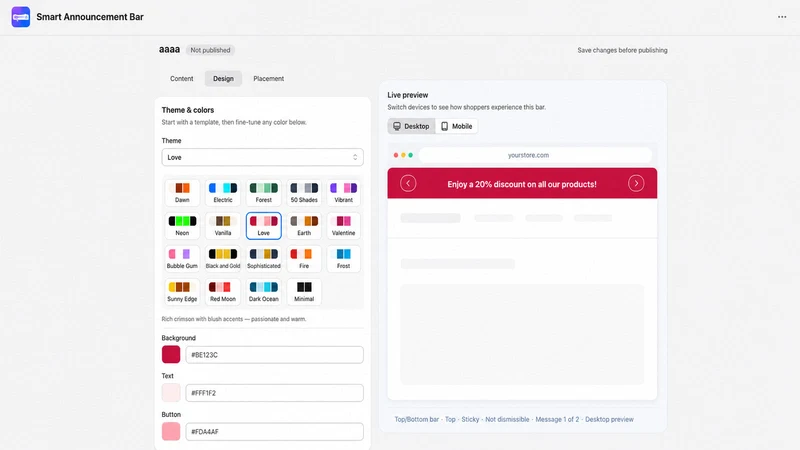The width and height of the screenshot is (800, 450).
Task: Click the 'Message 1 of 2' status text
Action: 557,419
